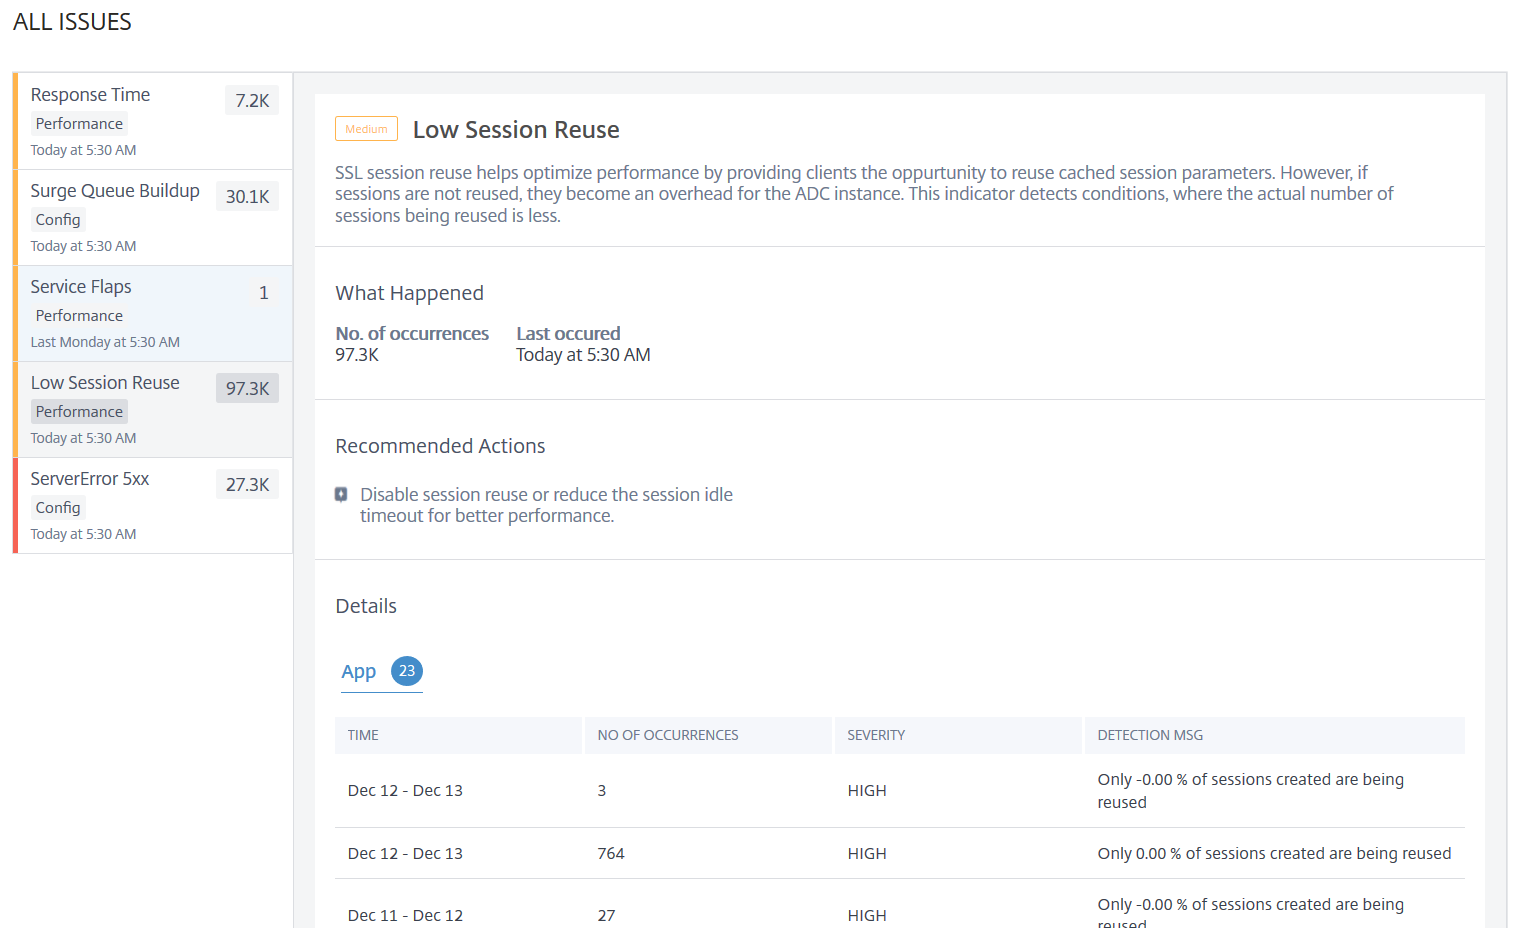Click the Medium severity badge
This screenshot has width=1514, height=928.
coord(366,129)
